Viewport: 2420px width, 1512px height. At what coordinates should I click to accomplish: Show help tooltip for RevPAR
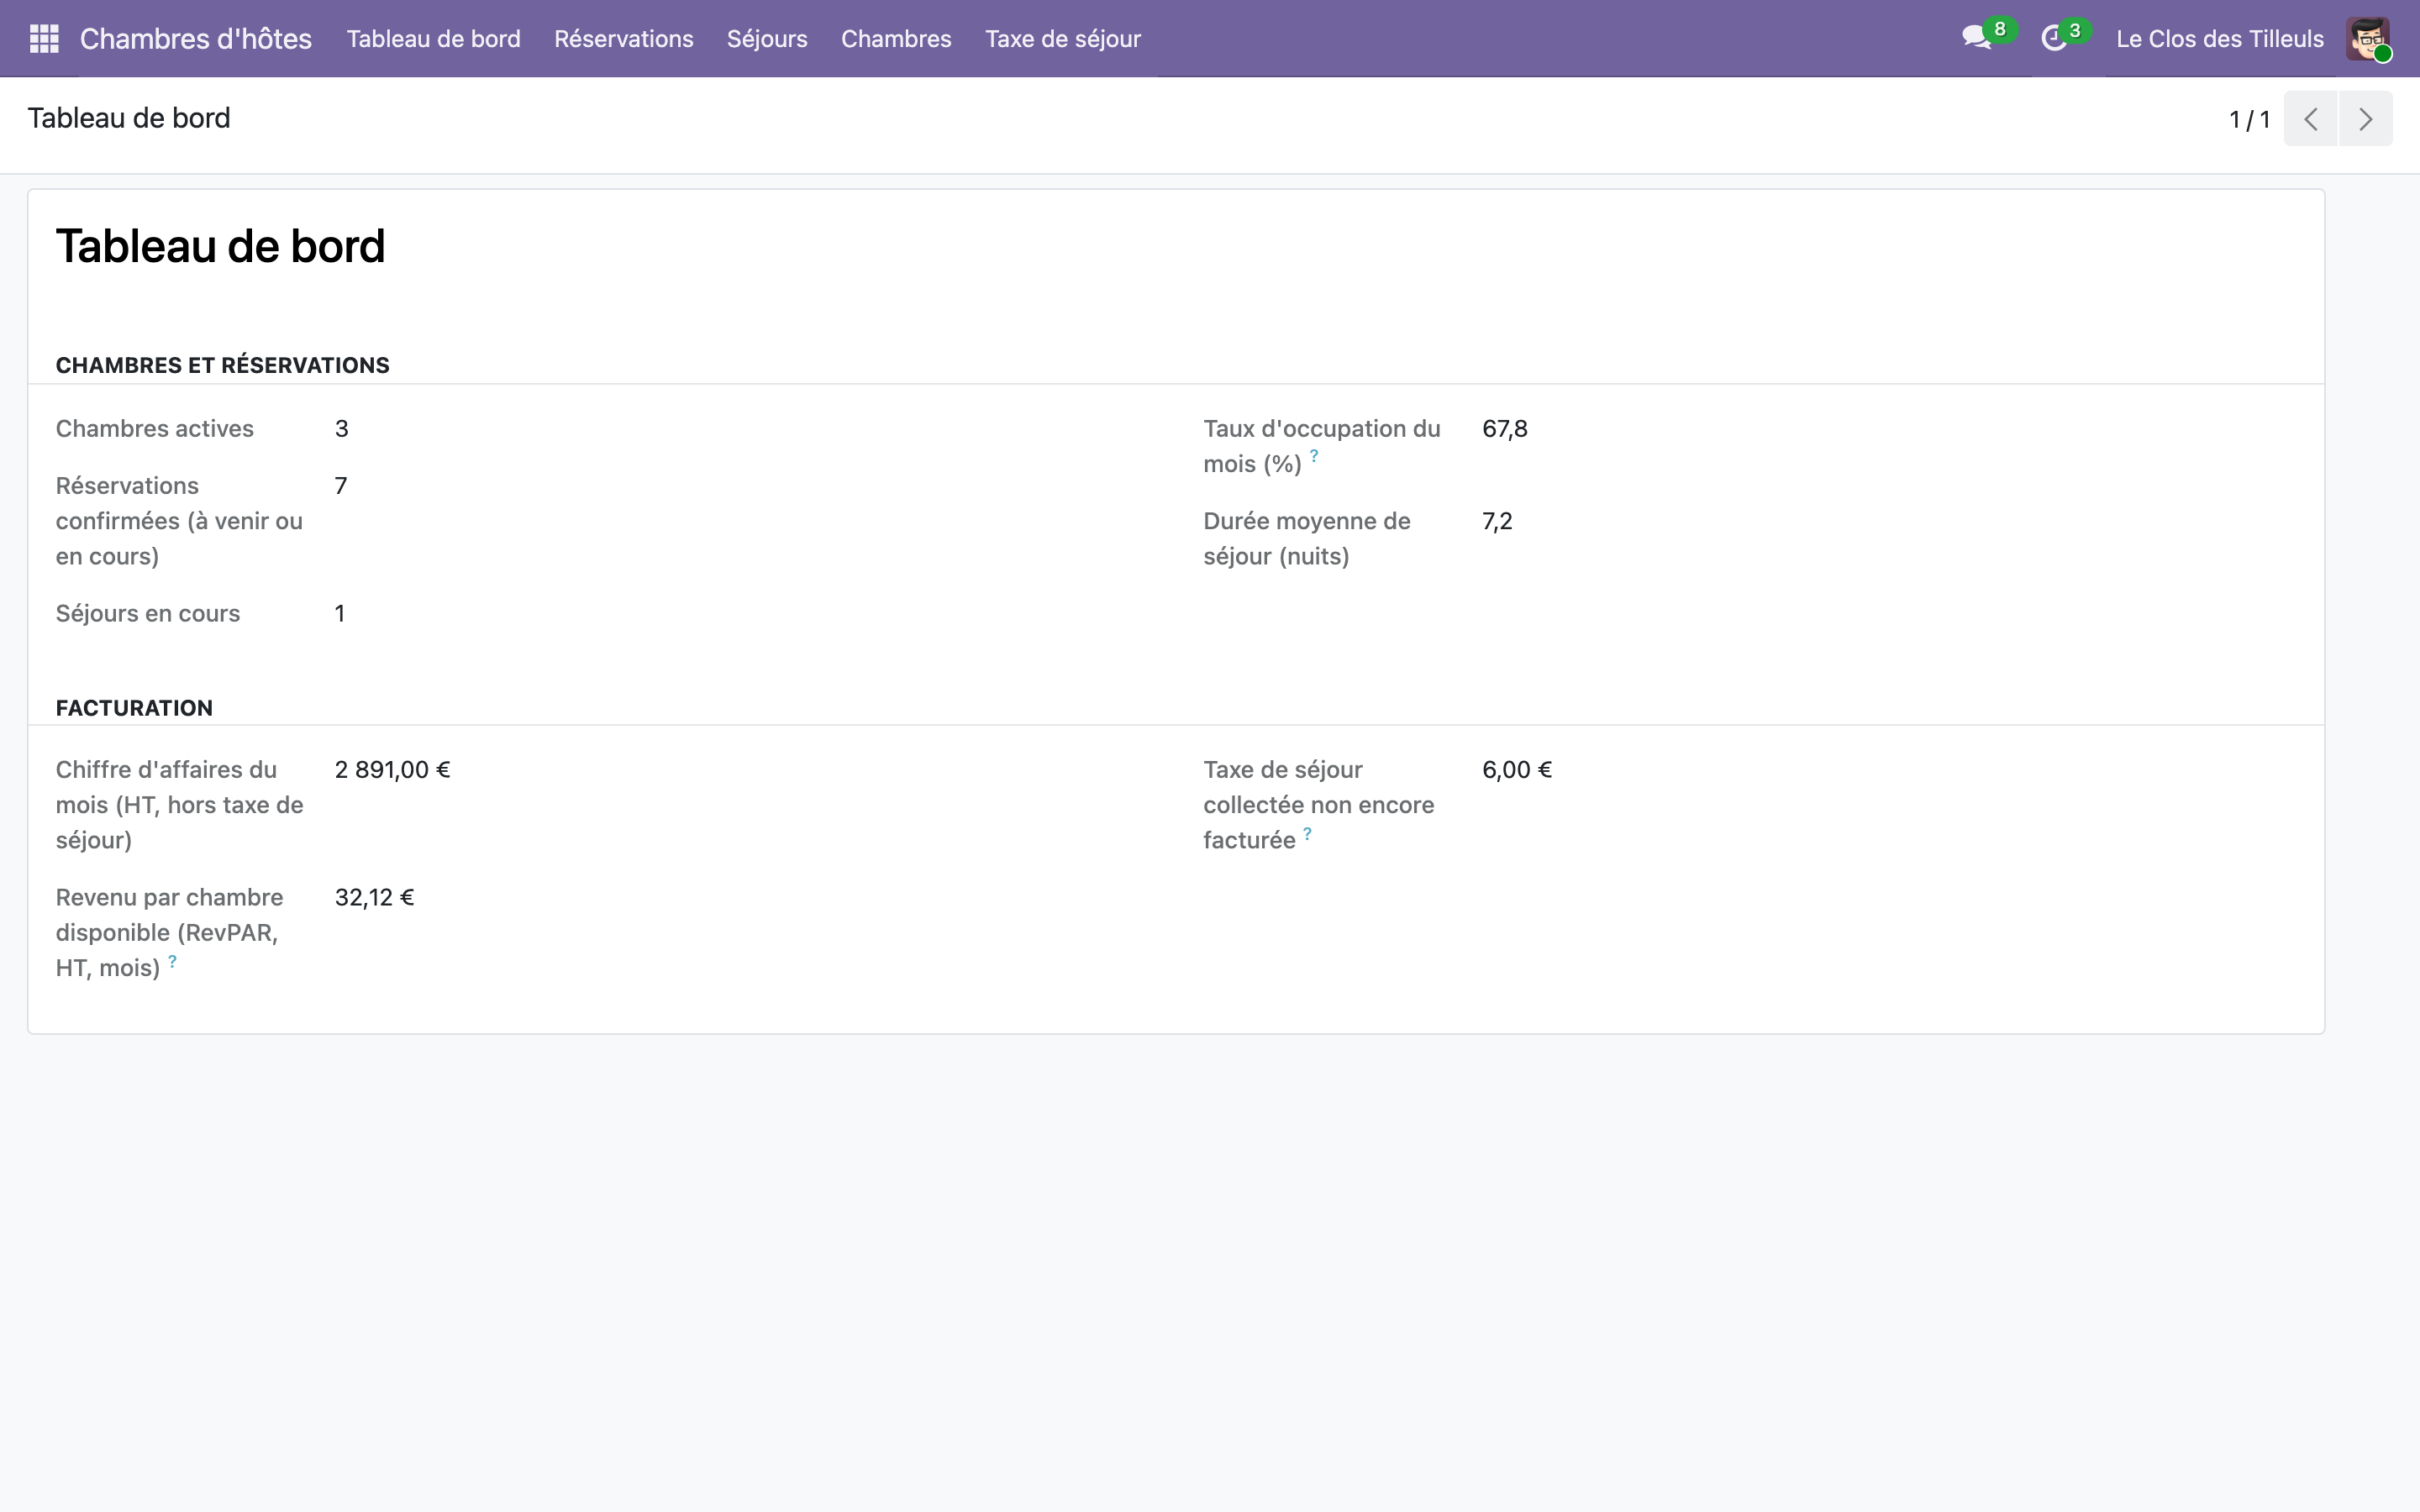(172, 961)
